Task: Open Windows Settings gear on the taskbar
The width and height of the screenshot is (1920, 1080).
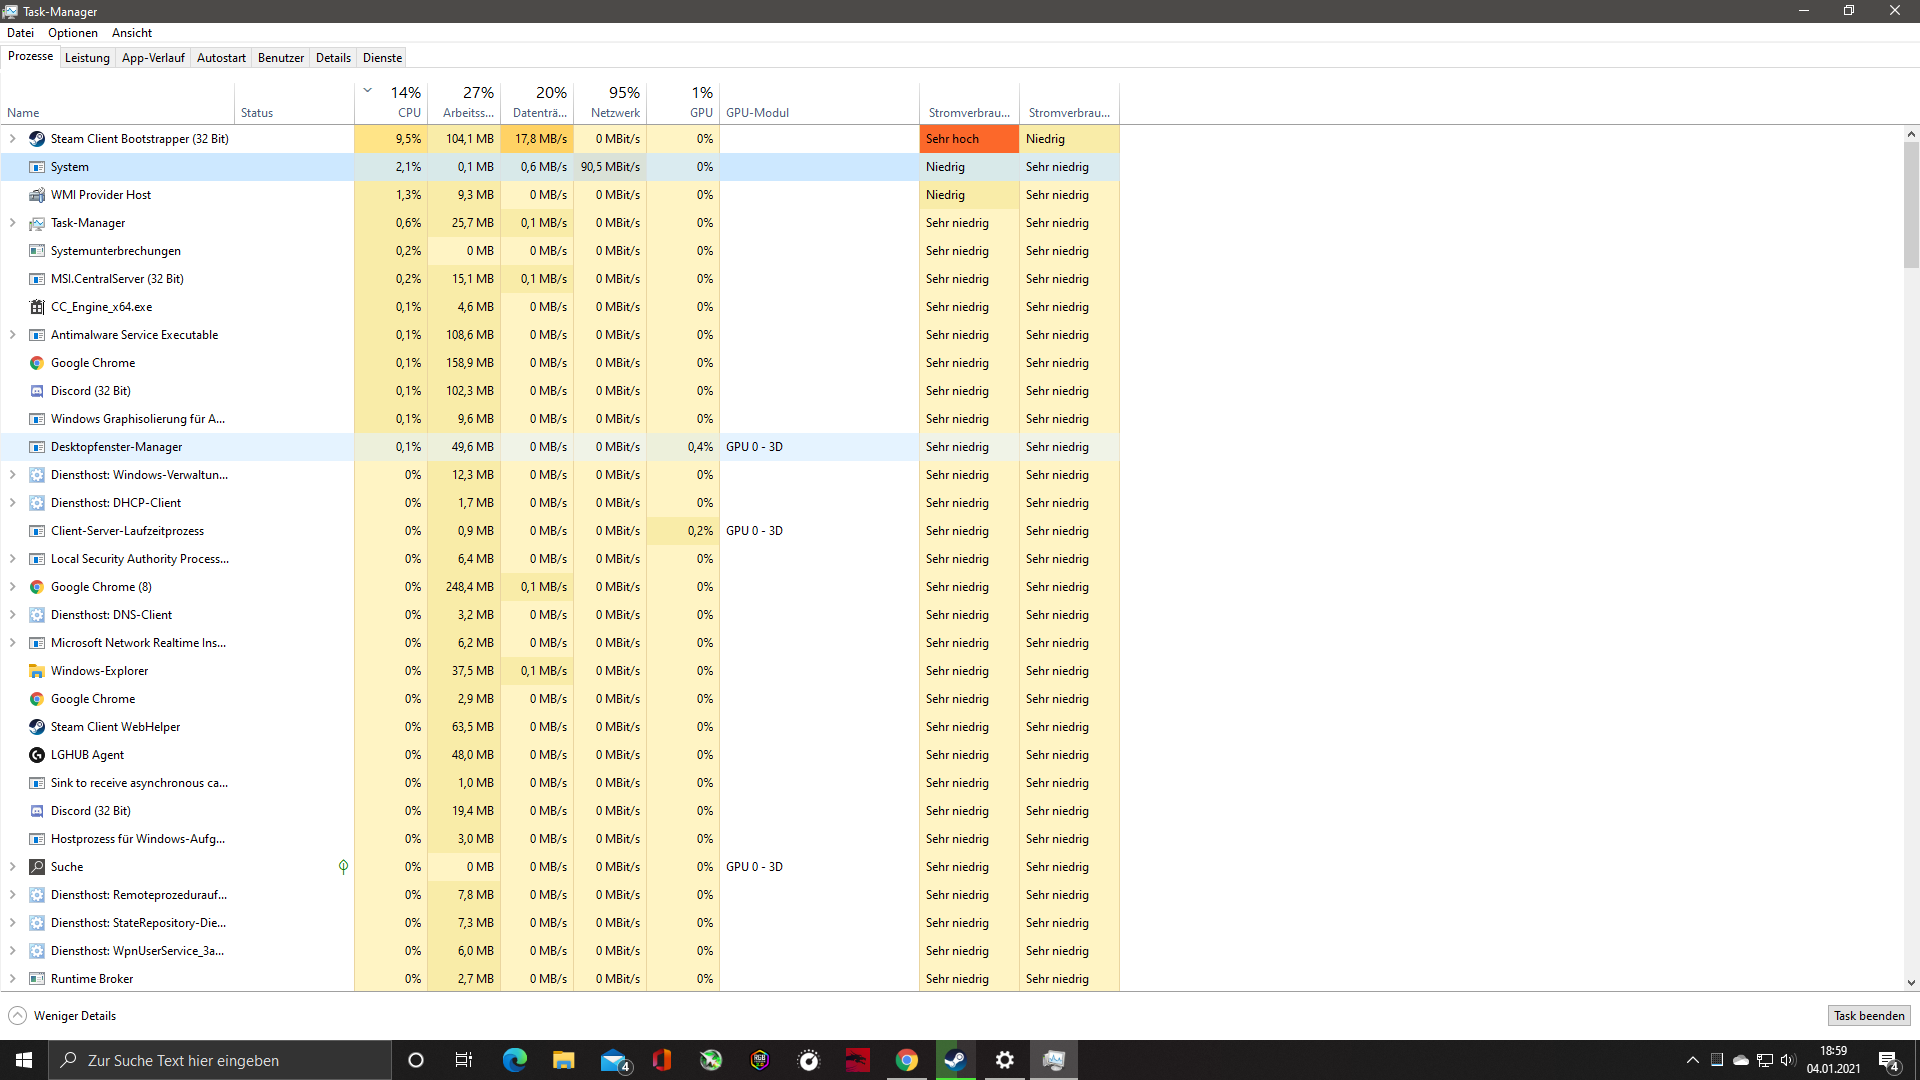Action: (x=1004, y=1059)
